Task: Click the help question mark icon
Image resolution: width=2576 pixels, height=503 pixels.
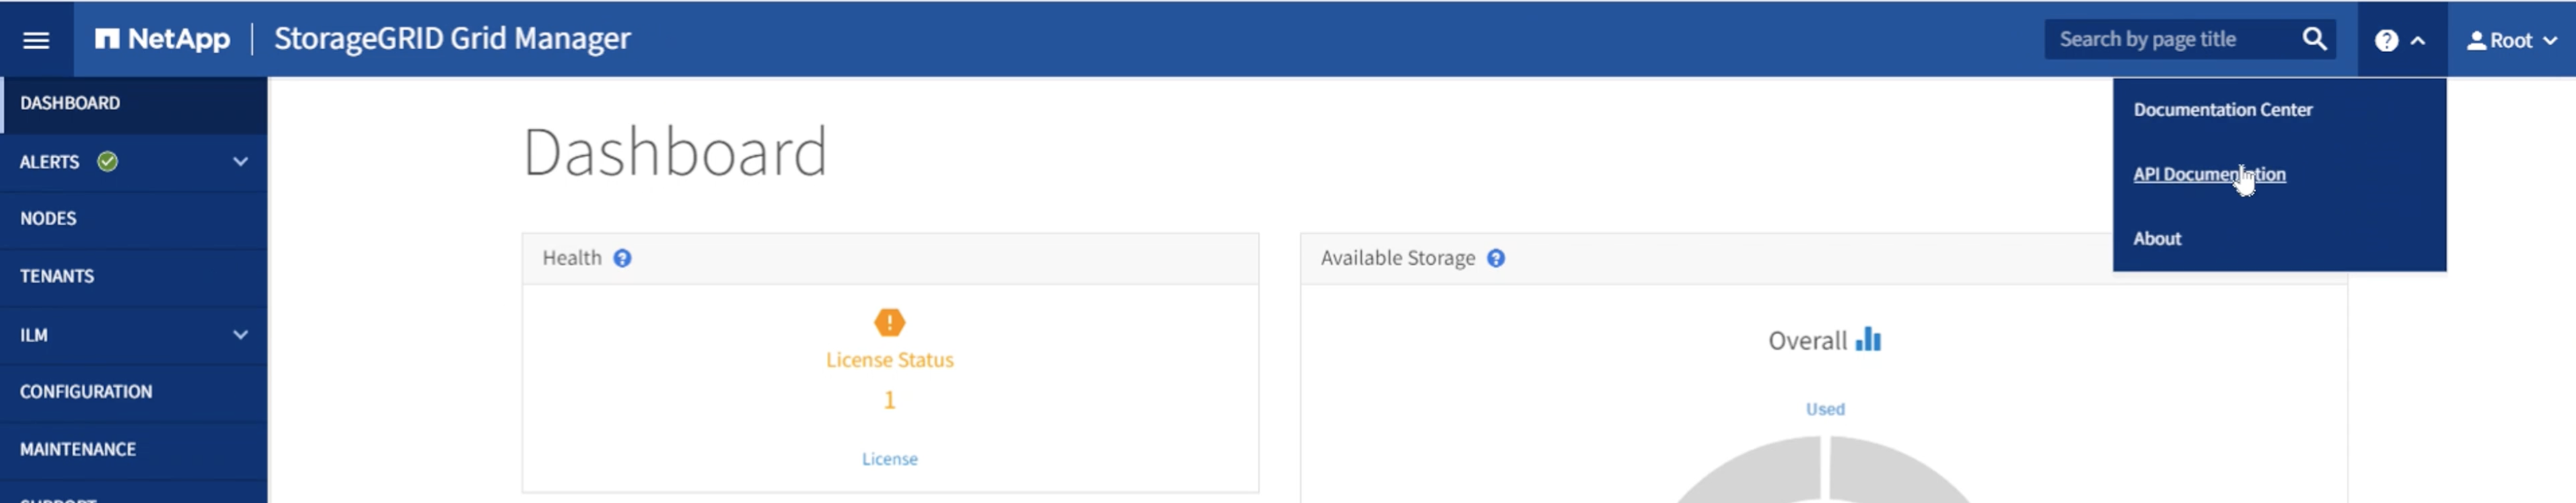Action: coord(2386,41)
